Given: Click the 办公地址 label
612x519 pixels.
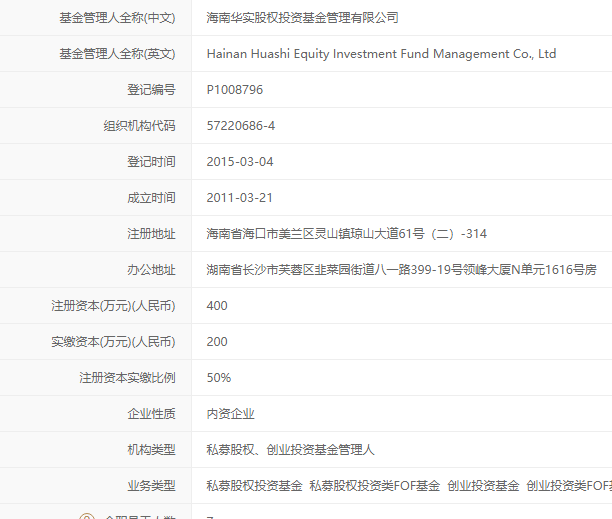Looking at the screenshot, I should [151, 270].
